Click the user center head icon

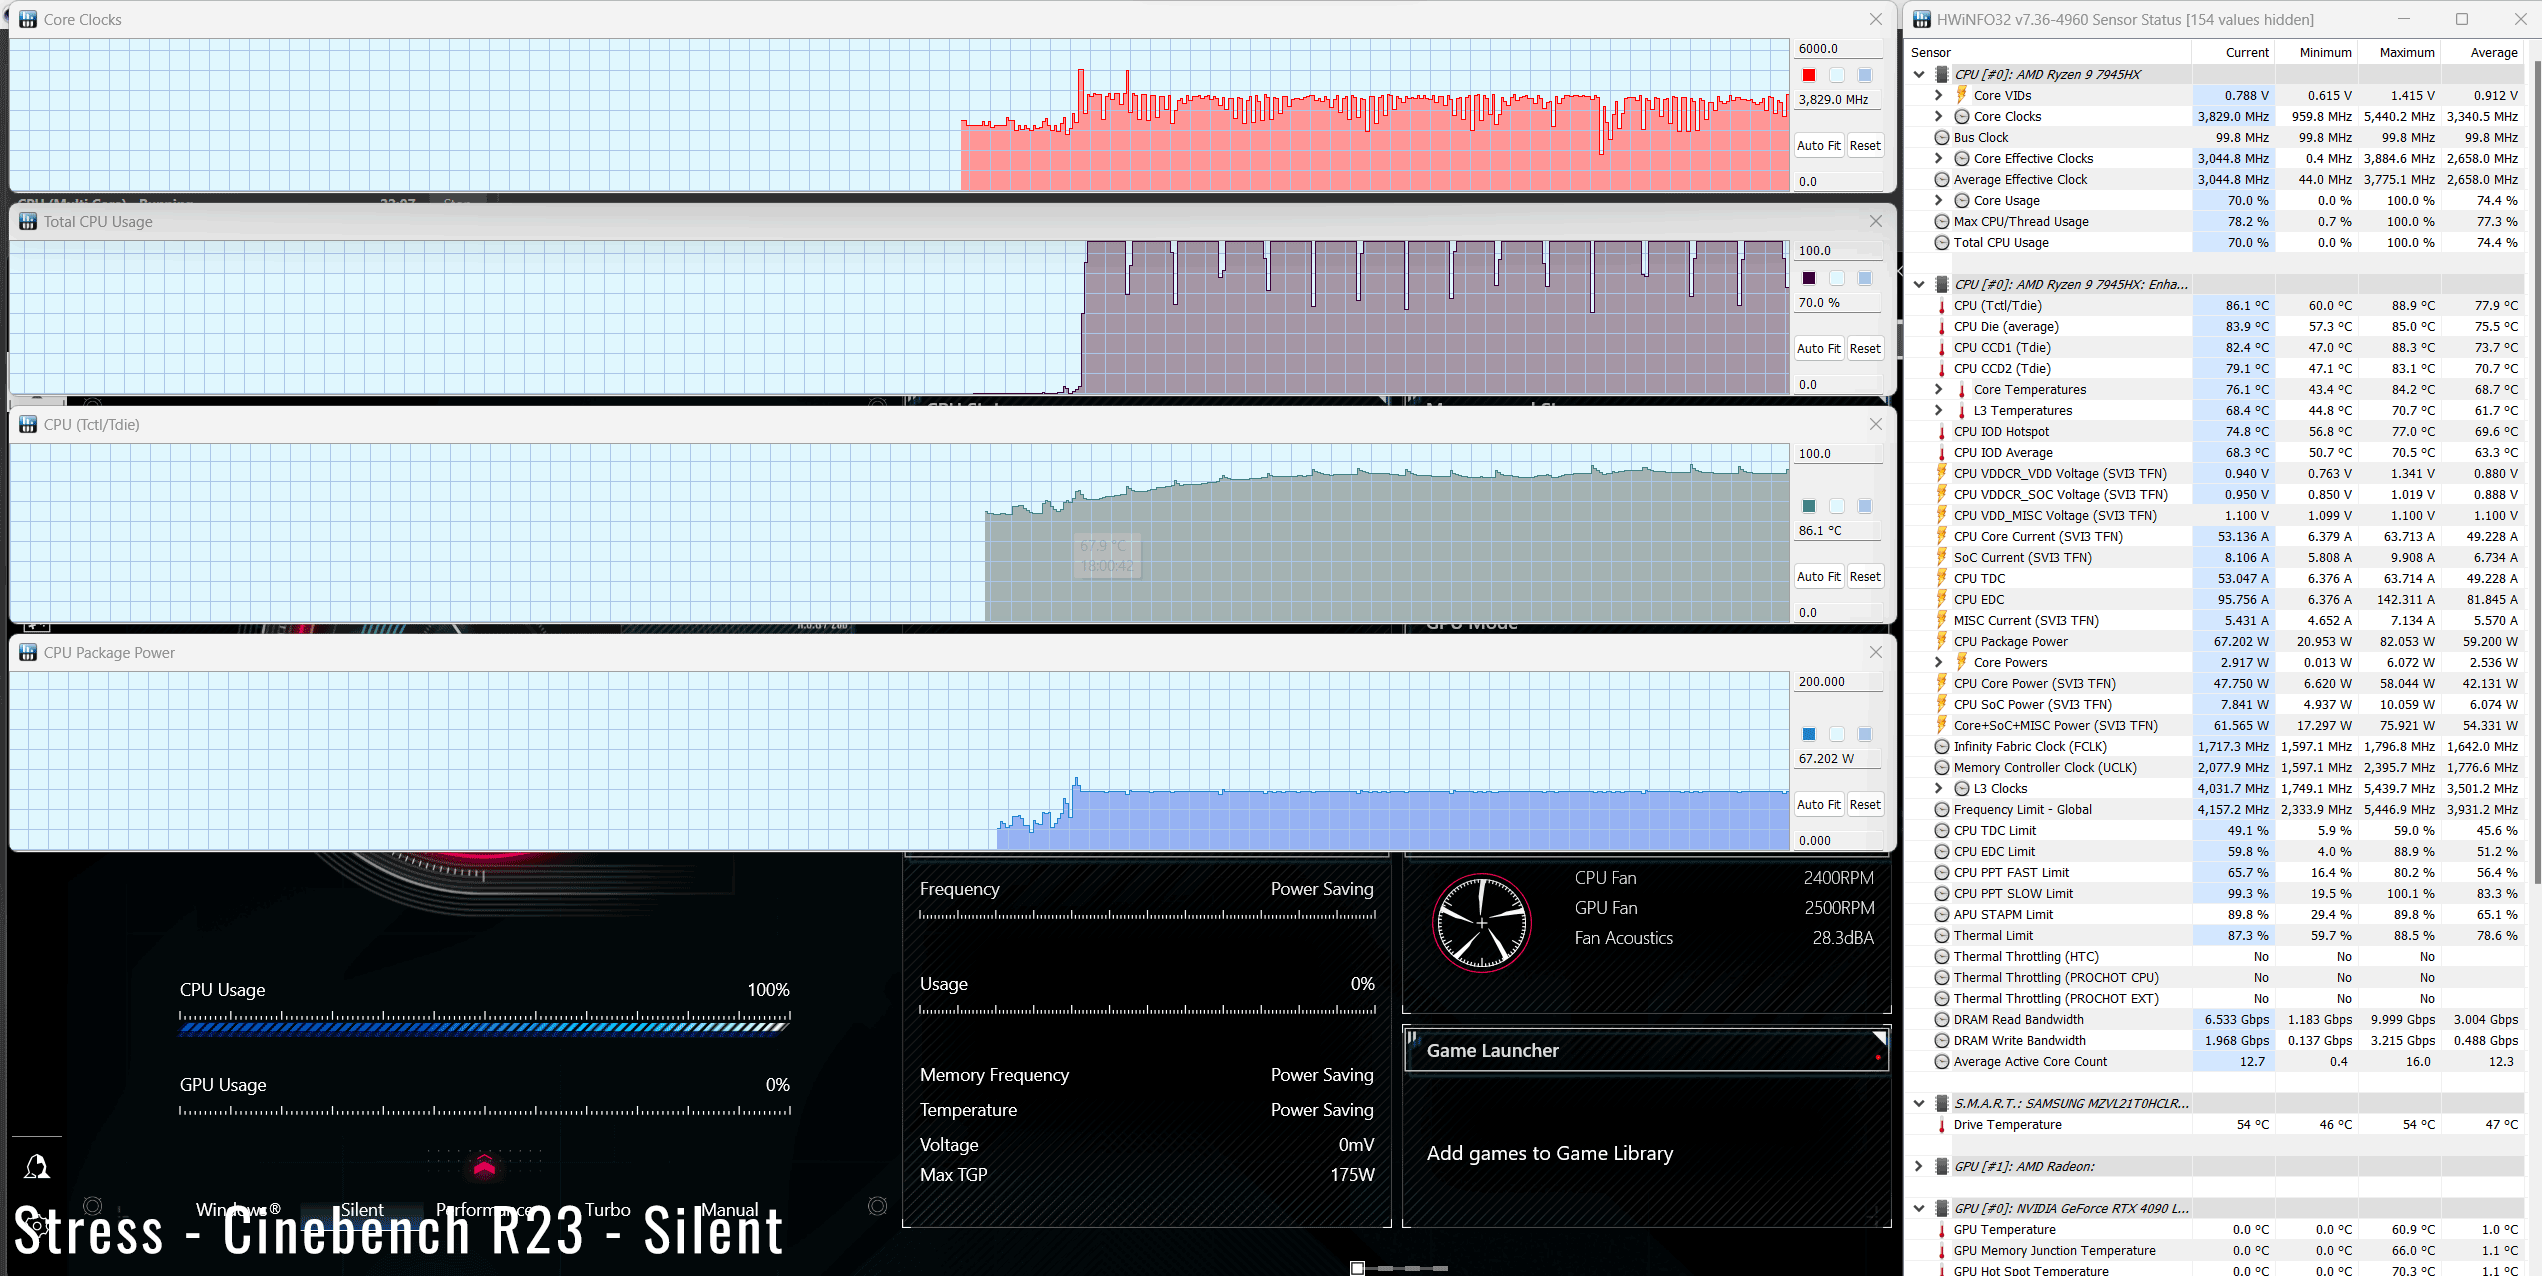pos(37,1166)
